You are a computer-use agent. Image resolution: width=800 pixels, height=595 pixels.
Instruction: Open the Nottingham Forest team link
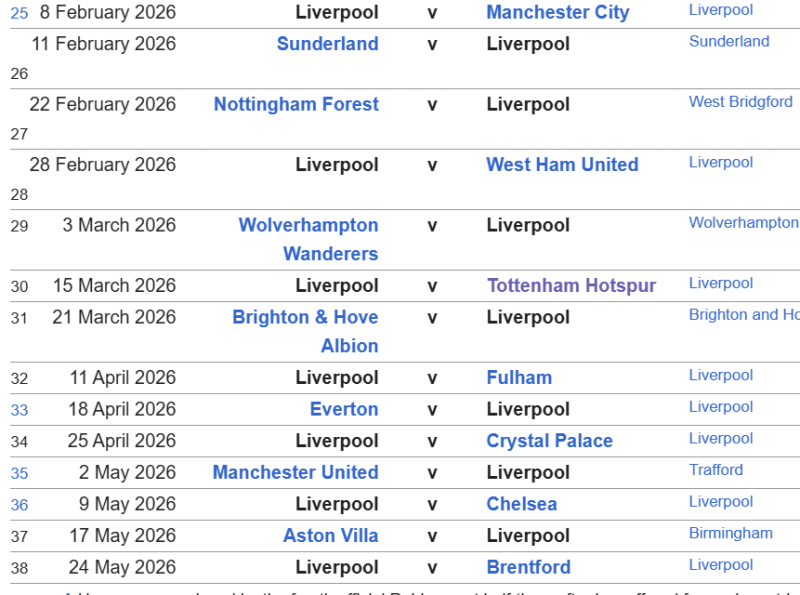tap(296, 105)
